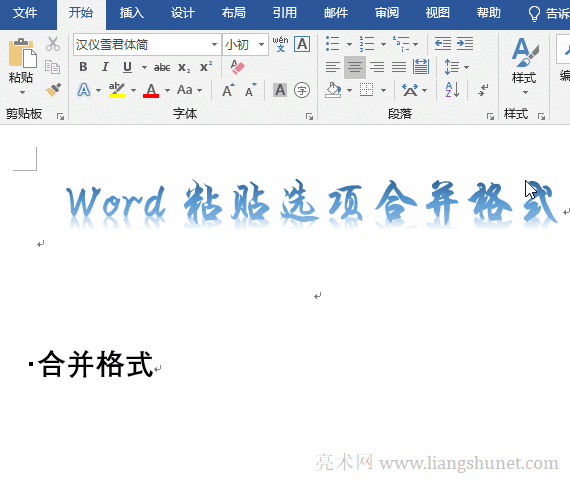Expand the paste options arrow
Viewport: 570px width, 480px height.
click(23, 93)
